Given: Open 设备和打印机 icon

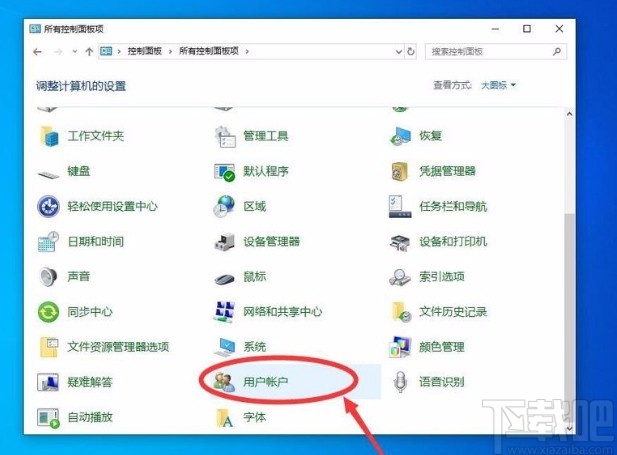Looking at the screenshot, I should (x=400, y=242).
